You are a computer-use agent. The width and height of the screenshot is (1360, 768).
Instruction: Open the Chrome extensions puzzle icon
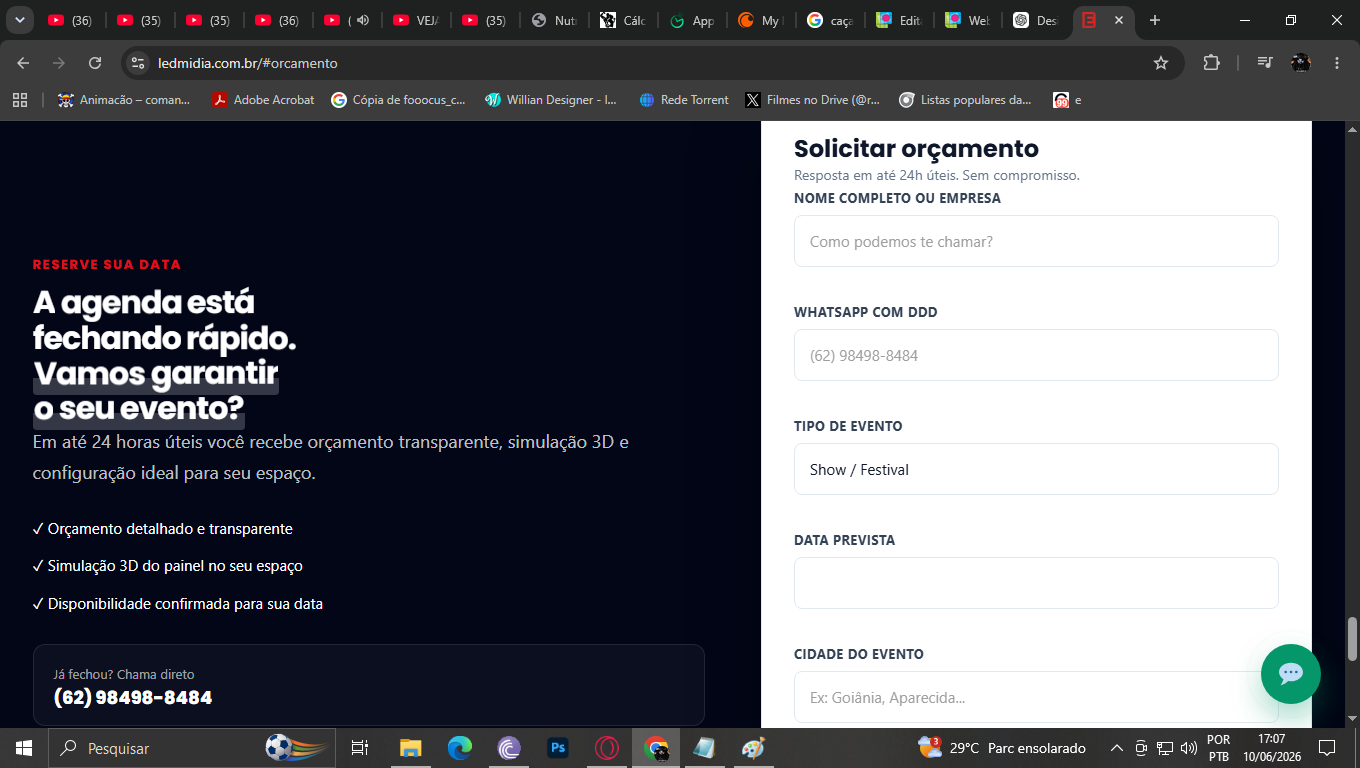click(x=1211, y=63)
